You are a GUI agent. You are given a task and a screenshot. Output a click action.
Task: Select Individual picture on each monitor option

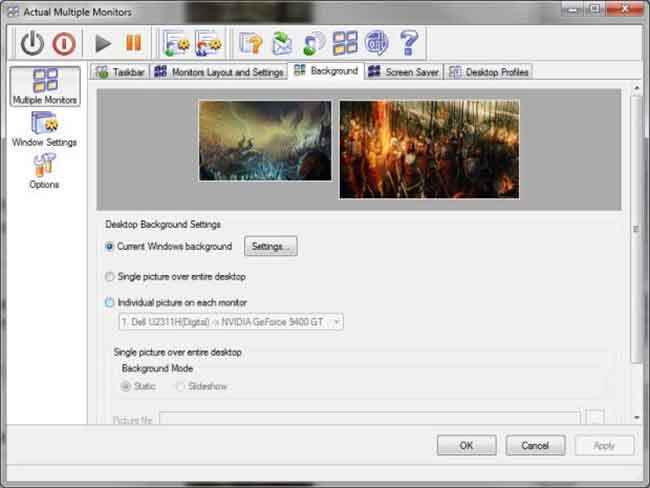pyautogui.click(x=109, y=302)
